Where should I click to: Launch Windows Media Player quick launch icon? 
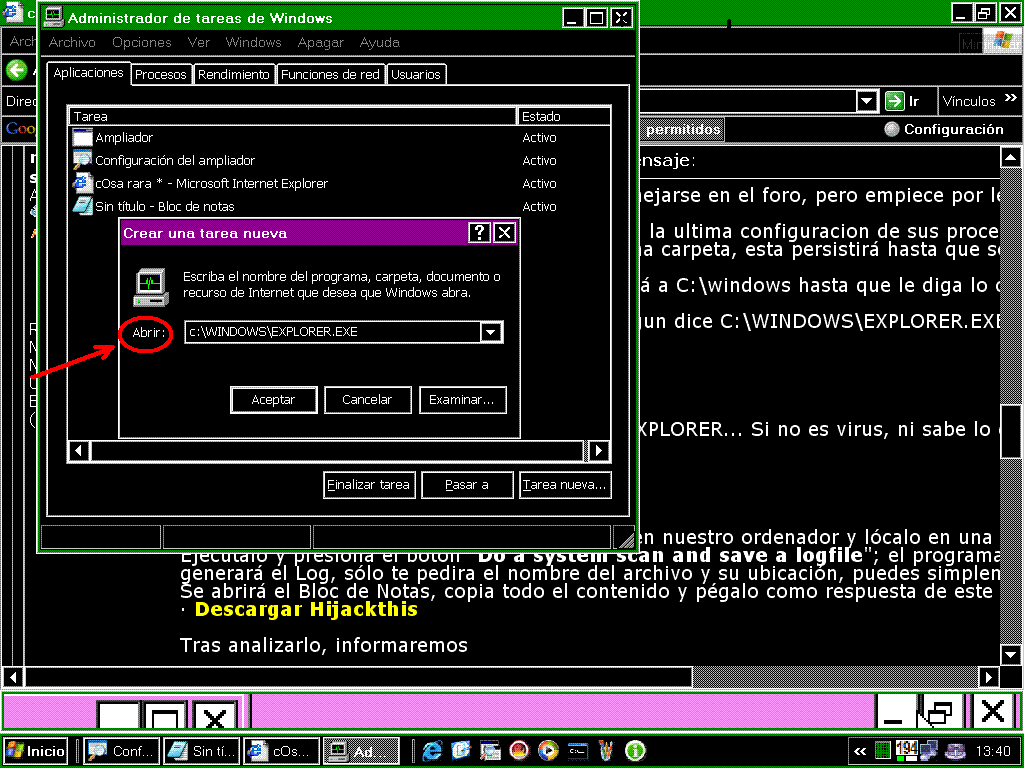click(x=548, y=751)
